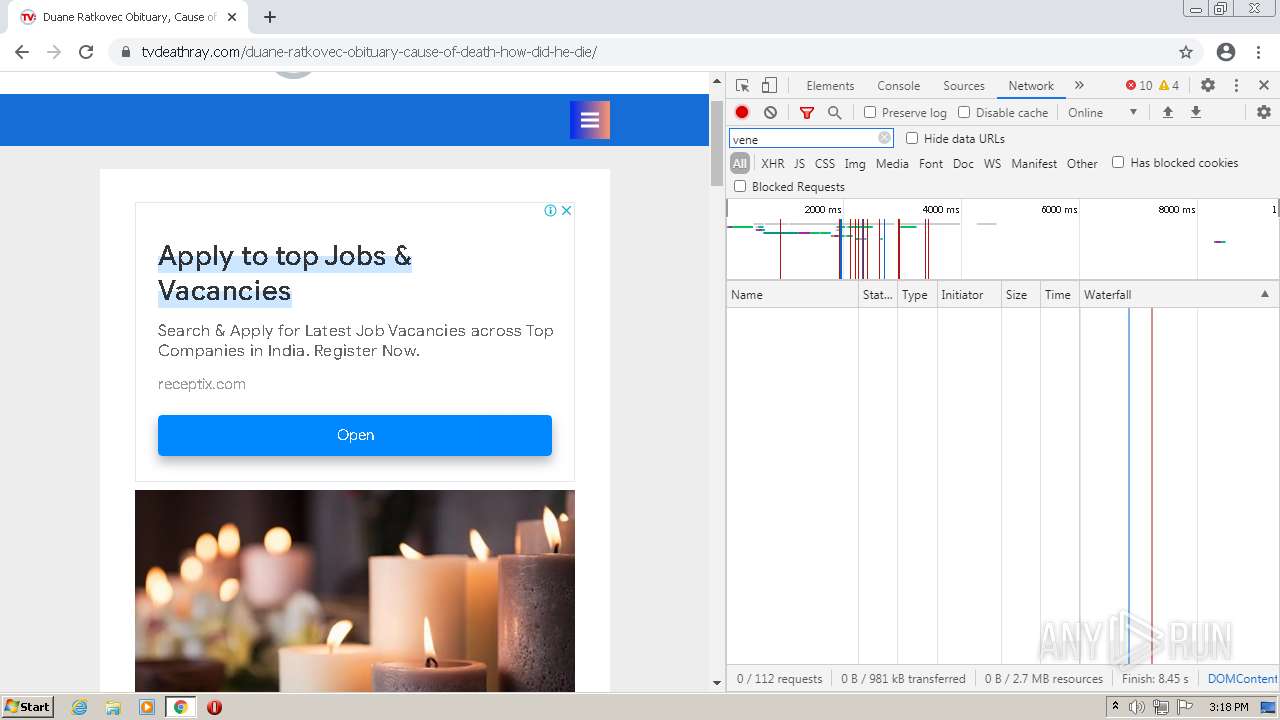Viewport: 1280px width, 720px height.
Task: Open network settings gear icon
Action: (x=1264, y=113)
